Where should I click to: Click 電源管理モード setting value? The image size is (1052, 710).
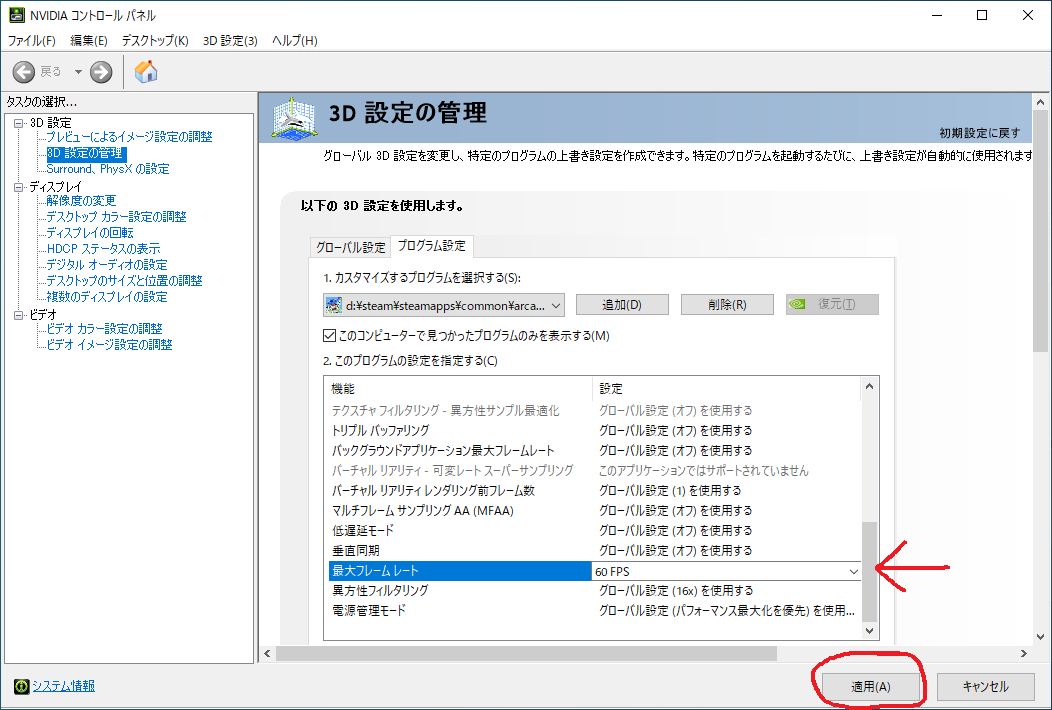coord(727,611)
